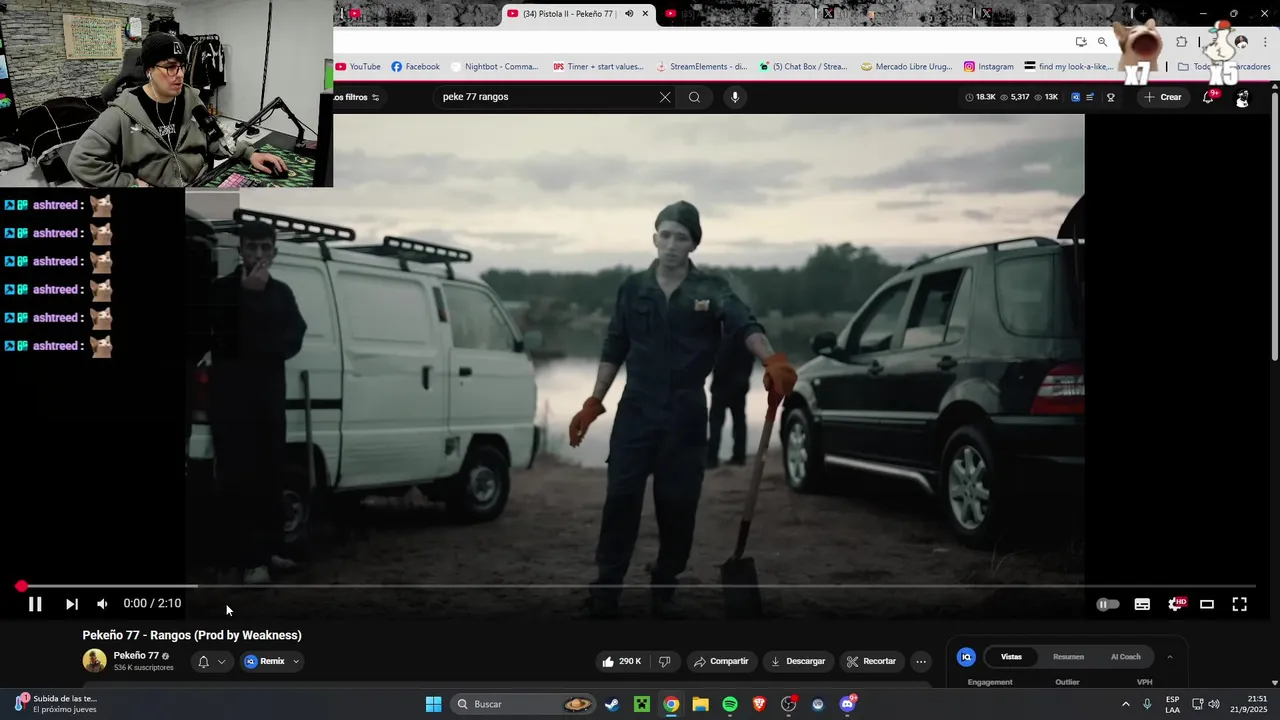The width and height of the screenshot is (1280, 720).
Task: Open the Instagram bookmark
Action: tap(989, 67)
